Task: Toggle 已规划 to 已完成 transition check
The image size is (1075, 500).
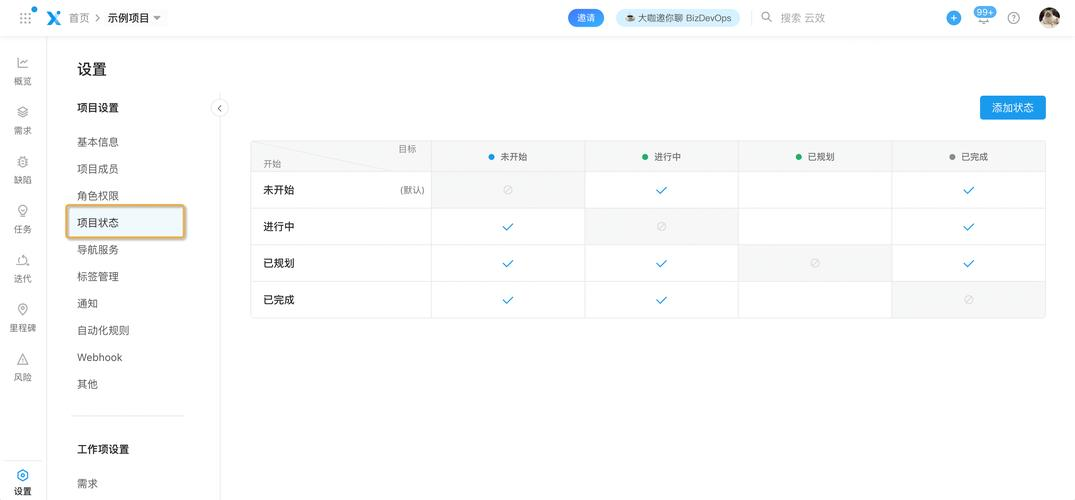Action: point(969,263)
